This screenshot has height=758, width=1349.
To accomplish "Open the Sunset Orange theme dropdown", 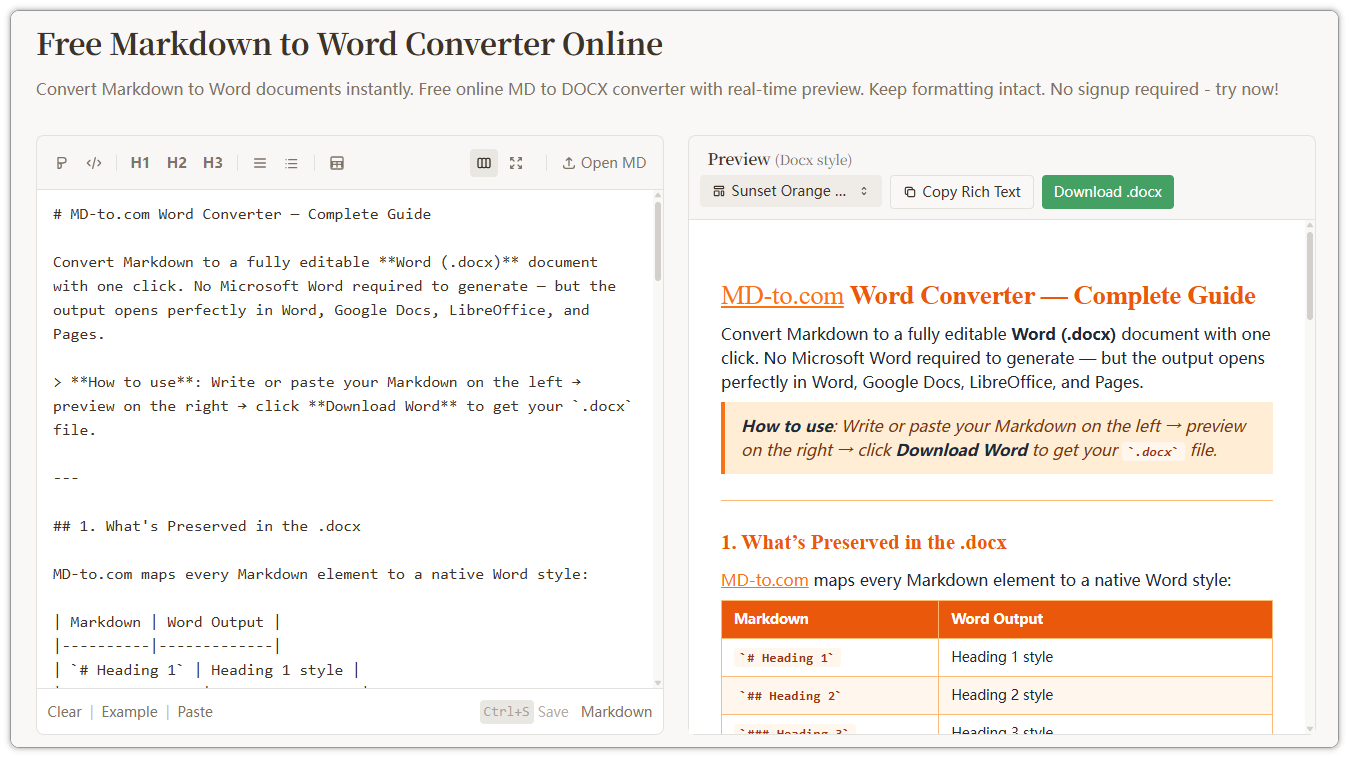I will click(x=790, y=191).
